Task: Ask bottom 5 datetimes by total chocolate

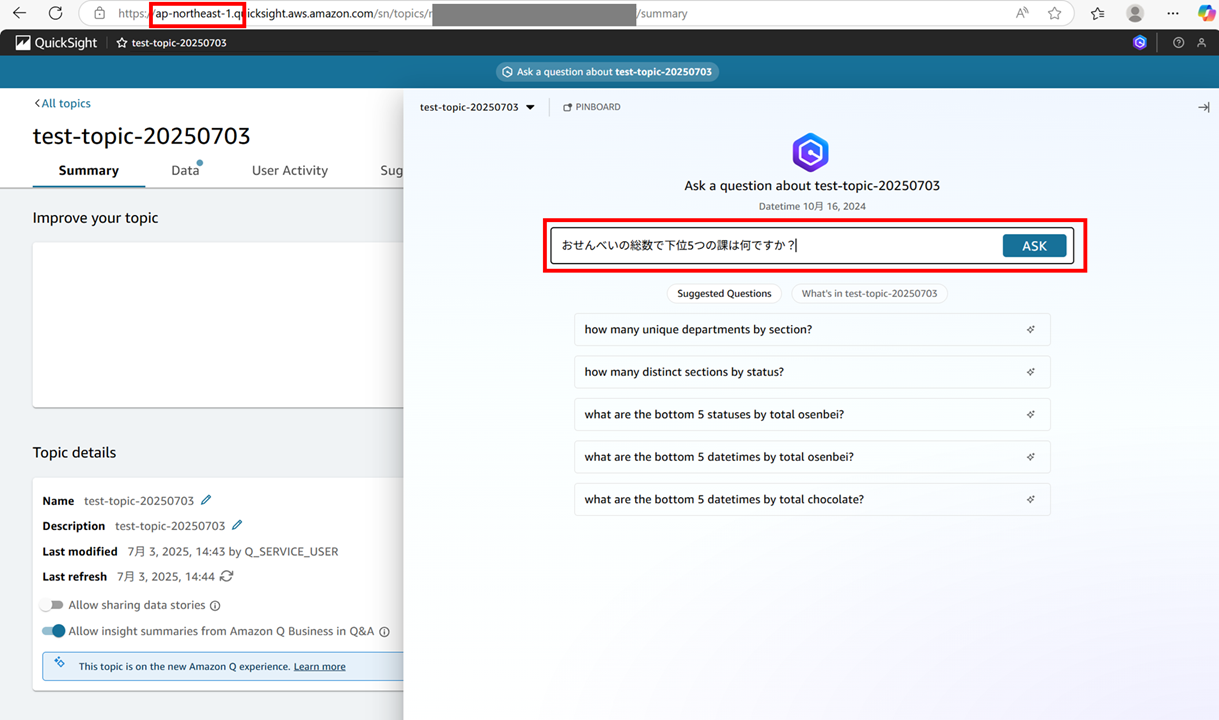Action: click(812, 499)
